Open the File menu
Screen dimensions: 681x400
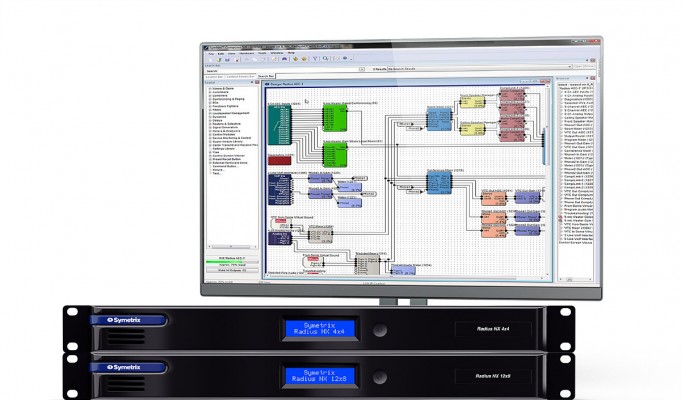pyautogui.click(x=211, y=53)
